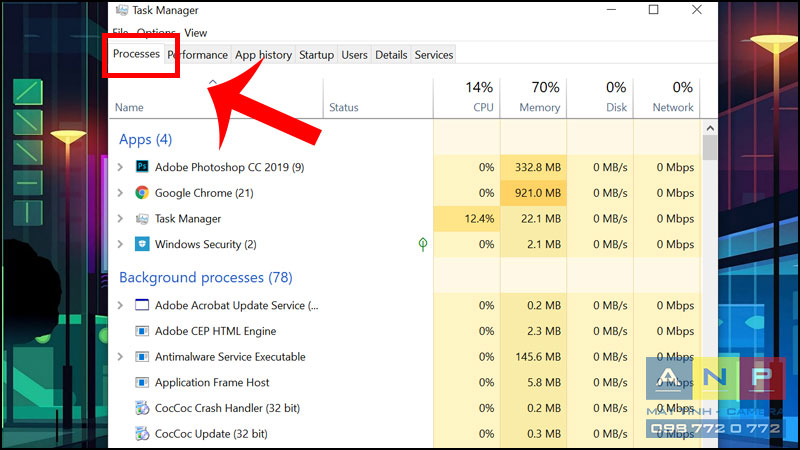Click the vertical scrollbar thumb
The image size is (800, 450).
click(710, 148)
